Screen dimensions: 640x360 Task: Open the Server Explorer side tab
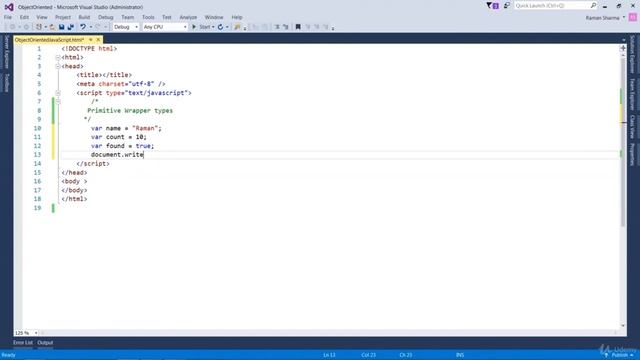click(7, 52)
